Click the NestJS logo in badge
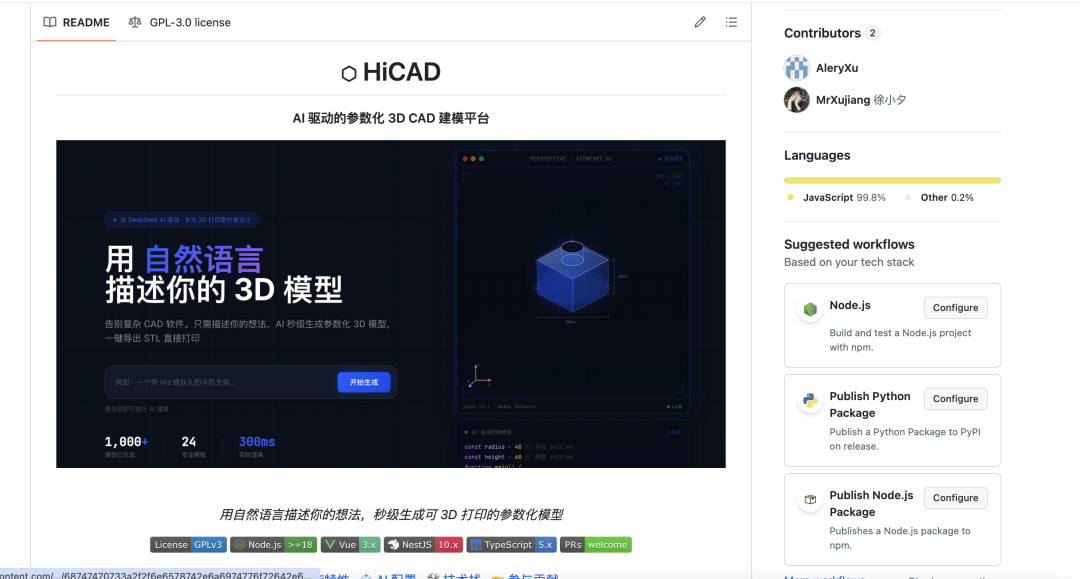 (x=393, y=545)
